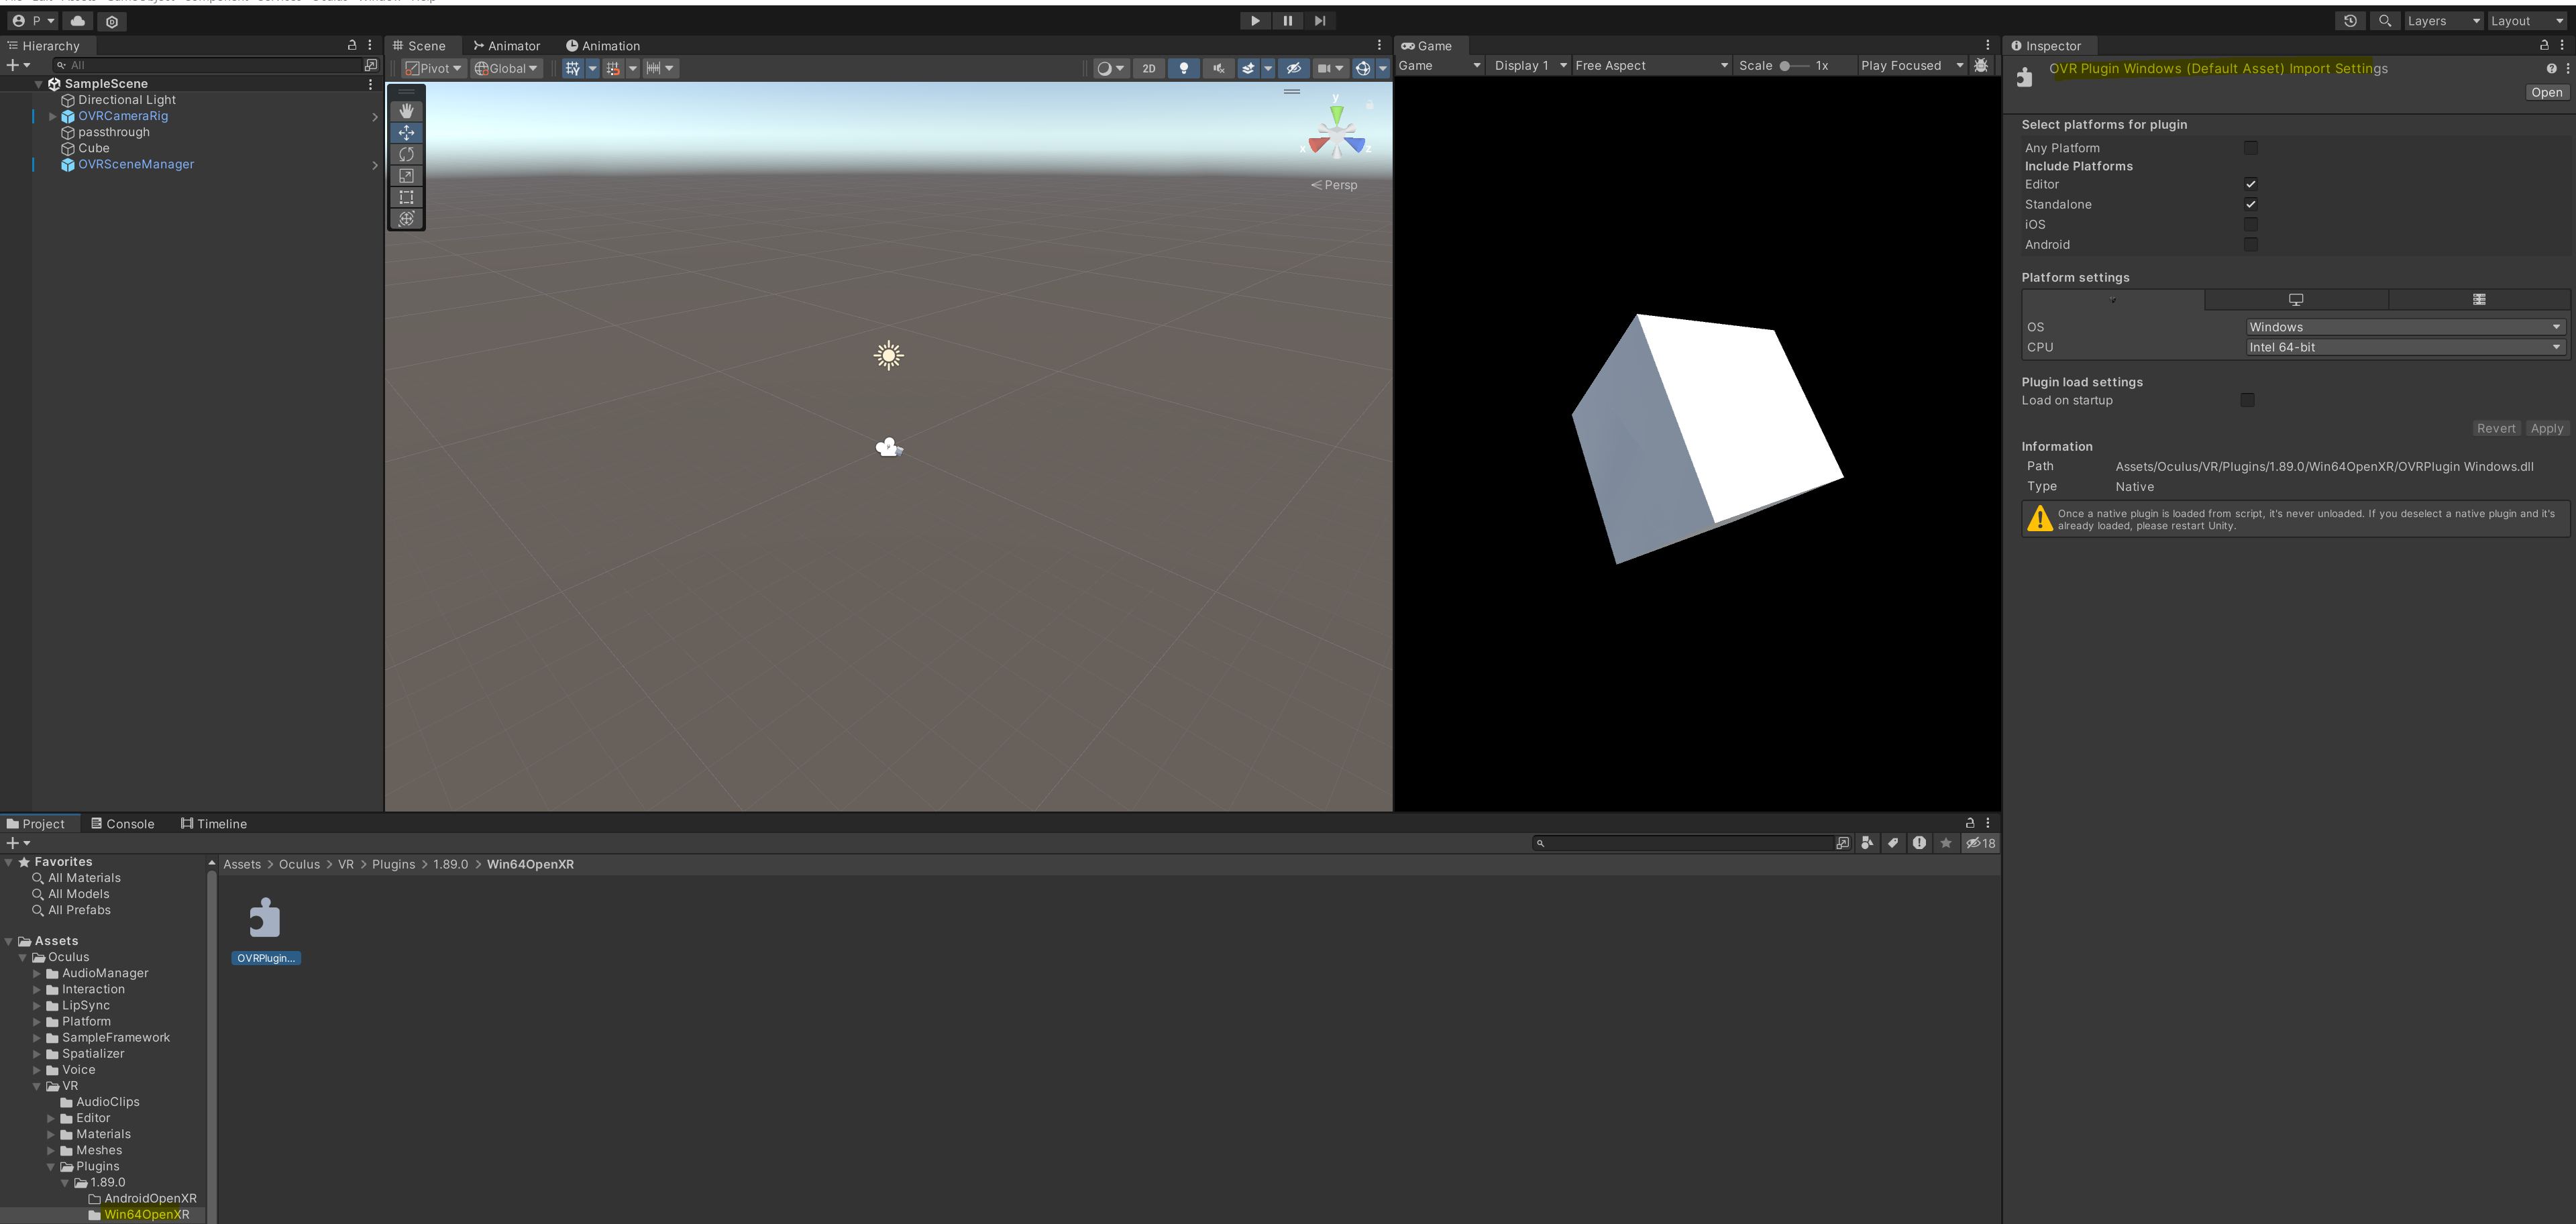Expand the OVRCameraRig hierarchy item
2576x1224 pixels.
(52, 116)
